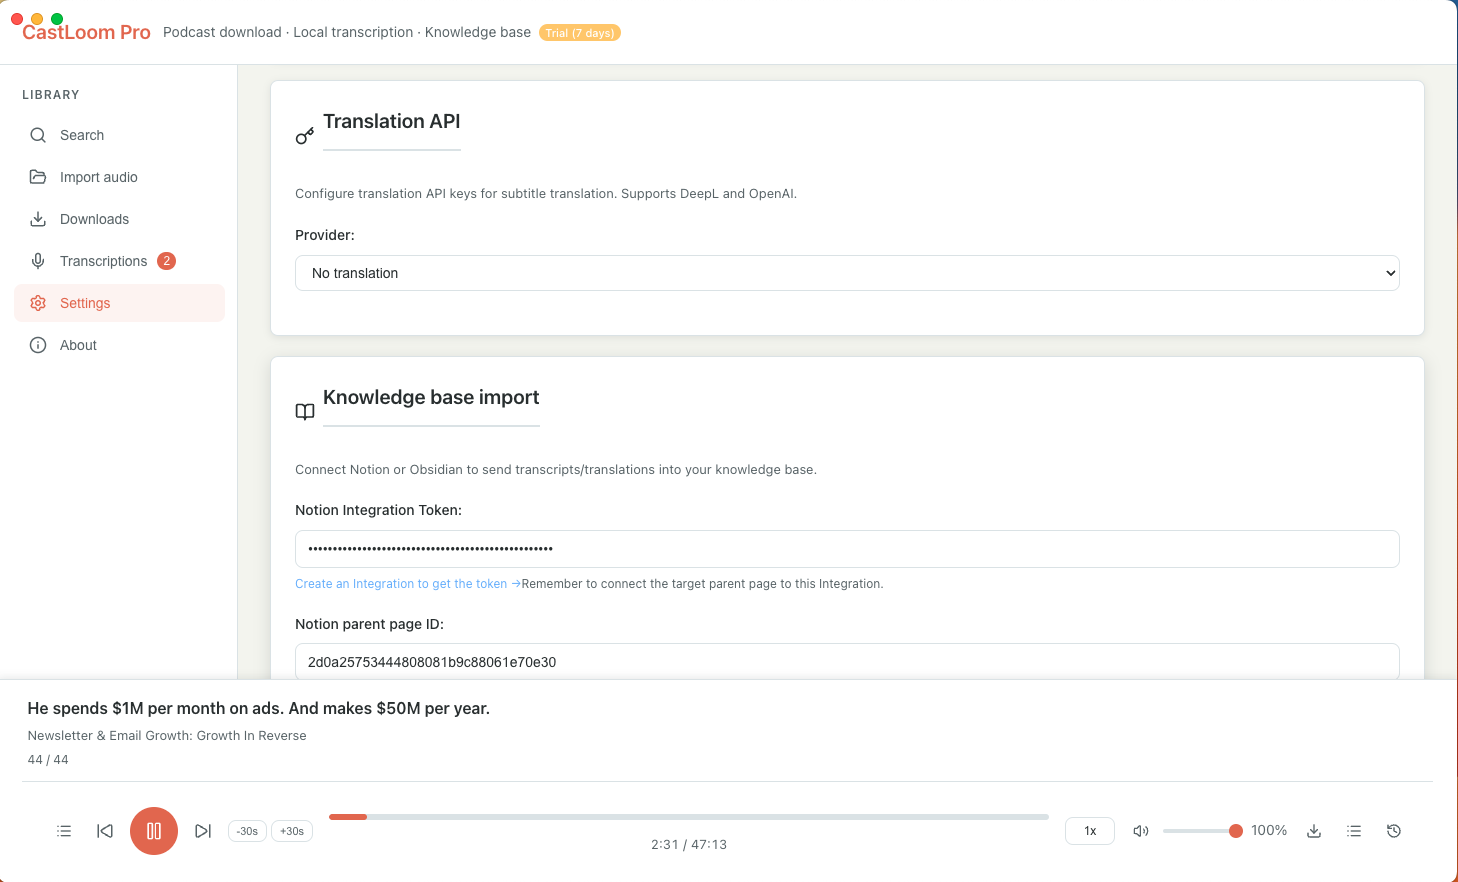The height and width of the screenshot is (882, 1458).
Task: Adjust the volume slider
Action: [x=1202, y=830]
